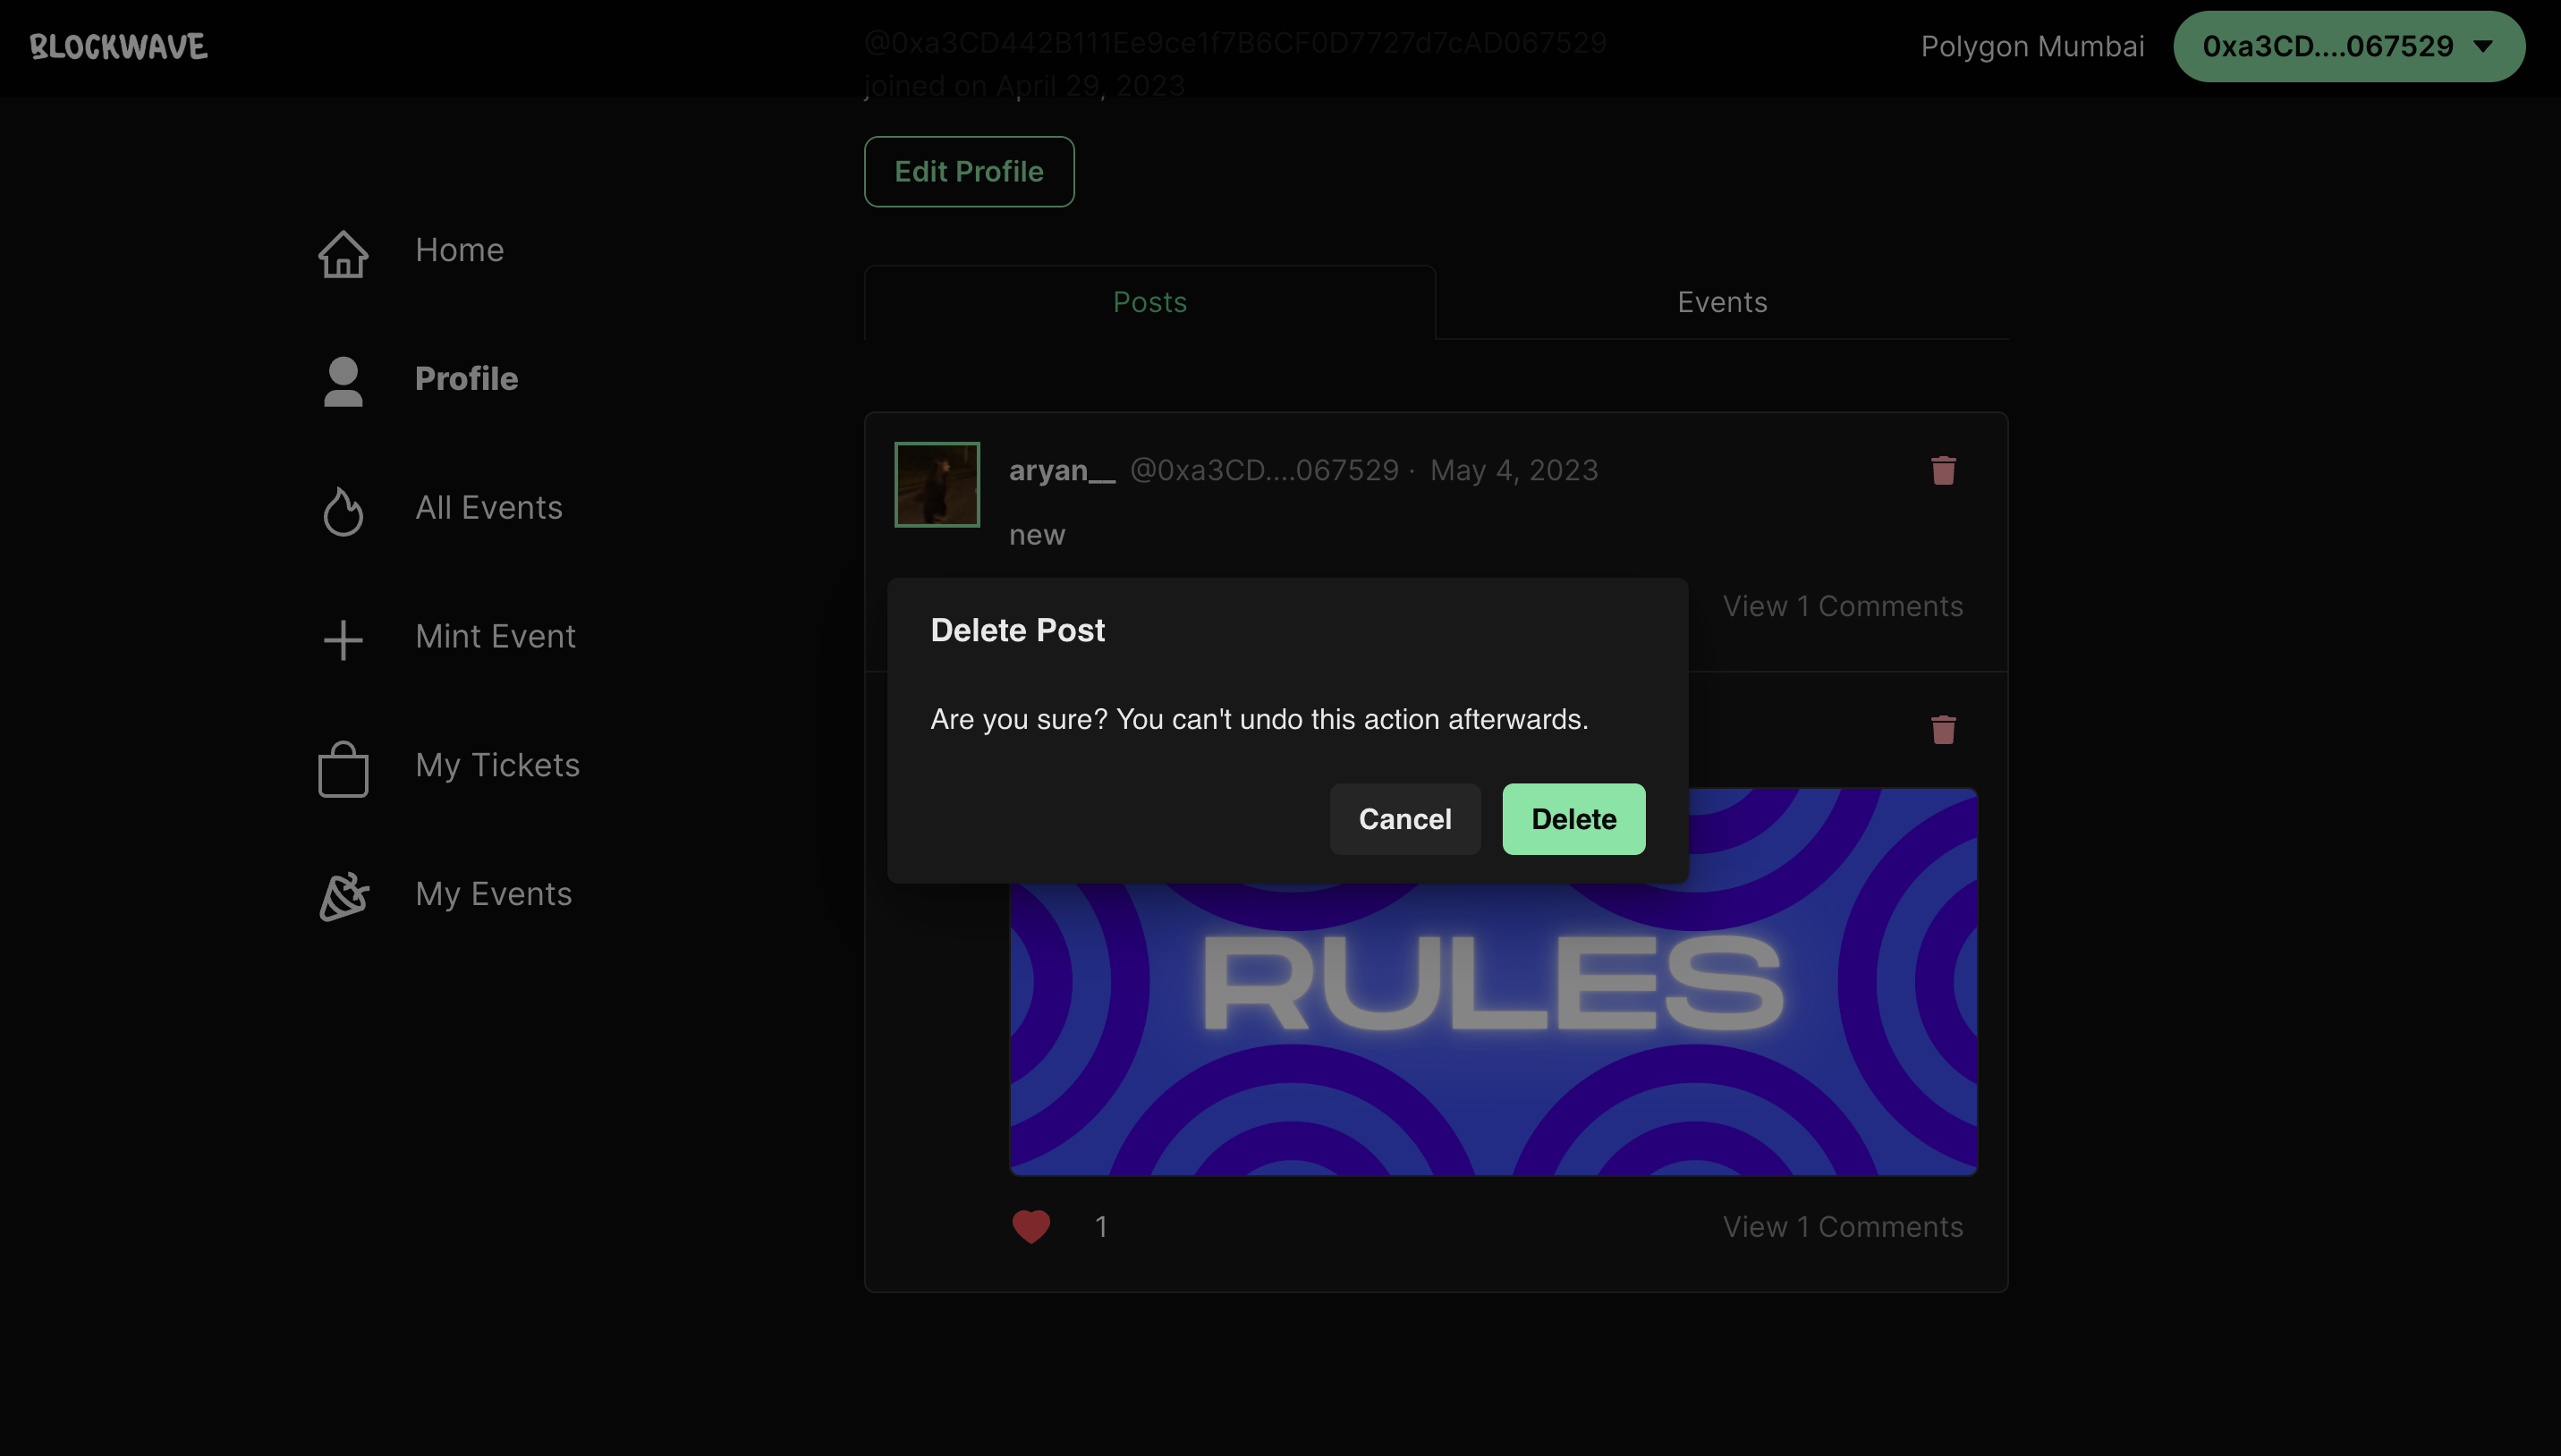Viewport: 2561px width, 1456px height.
Task: Expand the wallet address dropdown arrow
Action: [x=2483, y=46]
